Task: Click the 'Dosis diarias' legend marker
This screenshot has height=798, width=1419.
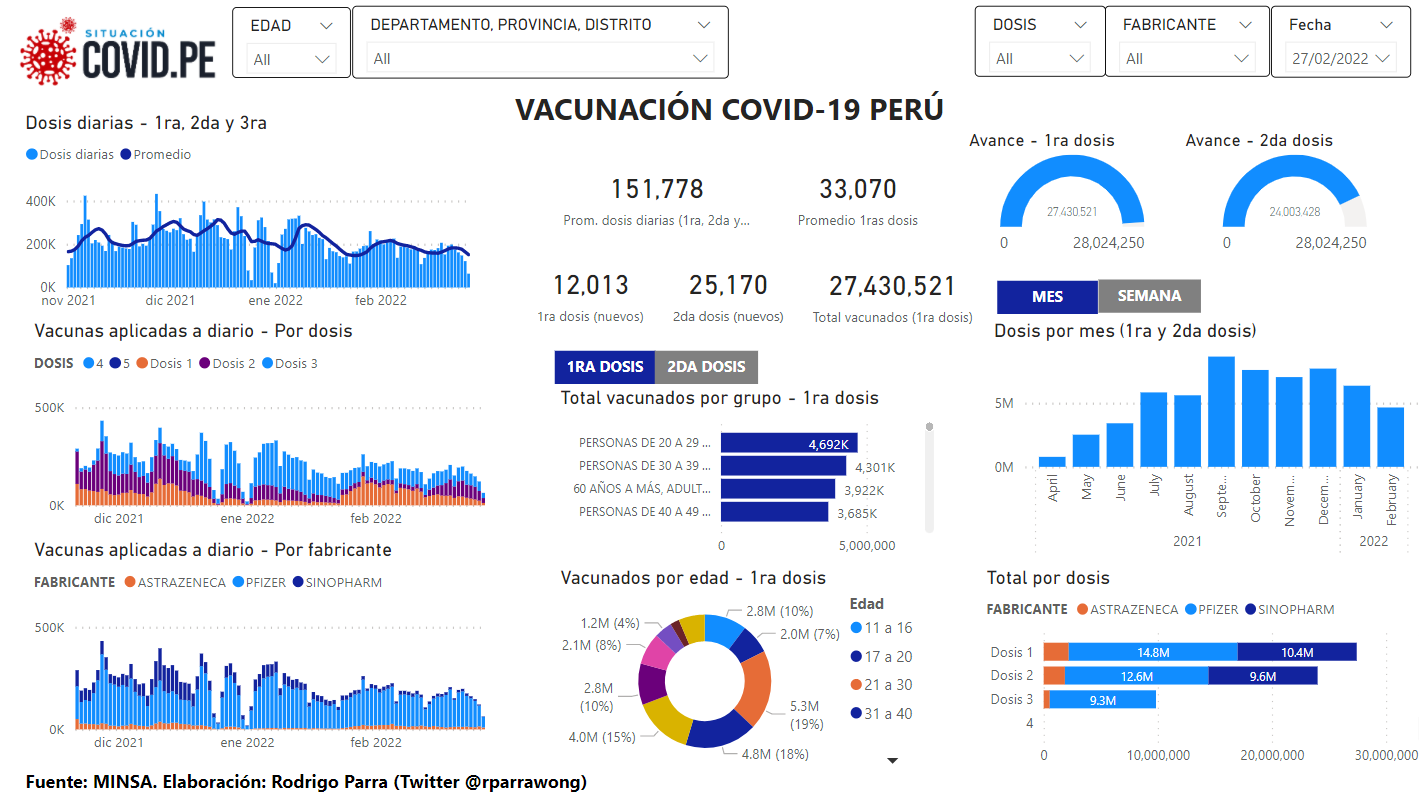Action: pos(32,155)
